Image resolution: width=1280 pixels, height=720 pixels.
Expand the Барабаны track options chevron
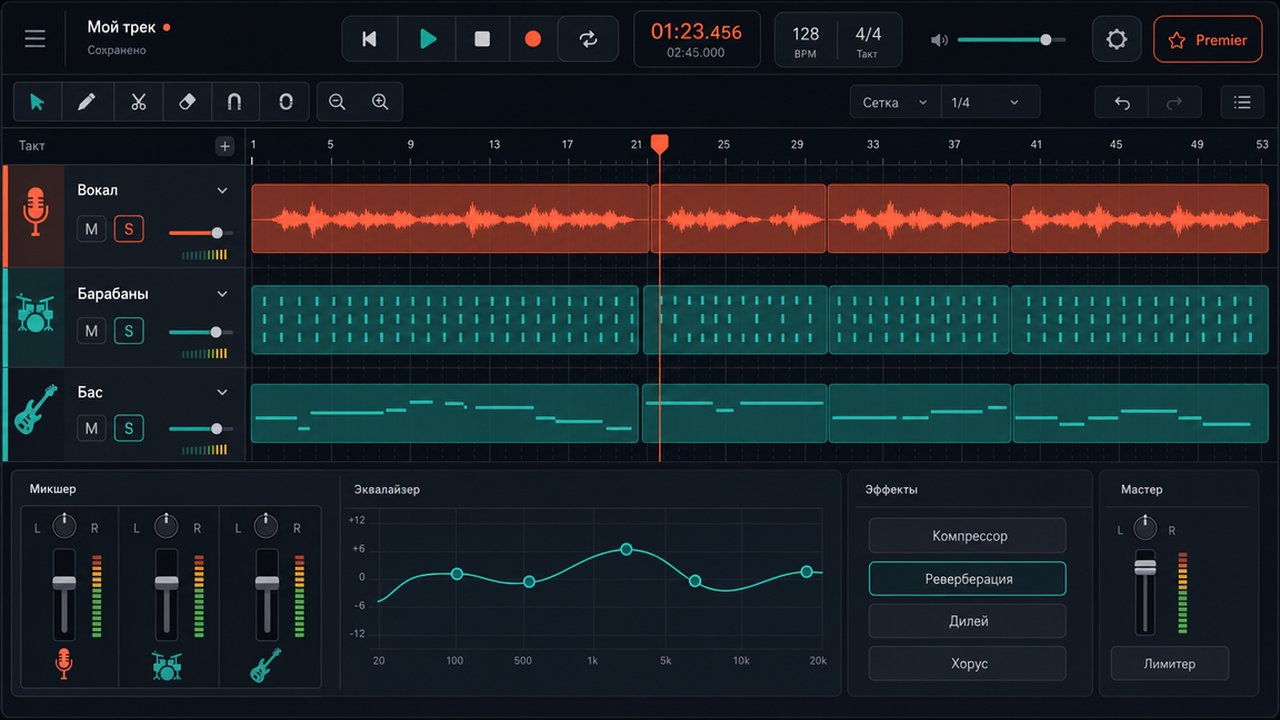pos(222,294)
